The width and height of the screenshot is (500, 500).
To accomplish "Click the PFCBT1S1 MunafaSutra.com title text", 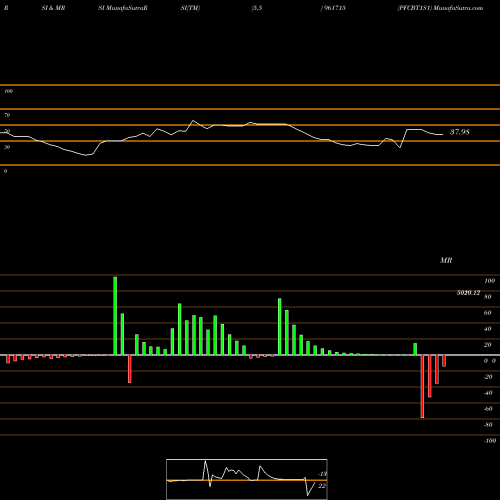I will point(440,8).
